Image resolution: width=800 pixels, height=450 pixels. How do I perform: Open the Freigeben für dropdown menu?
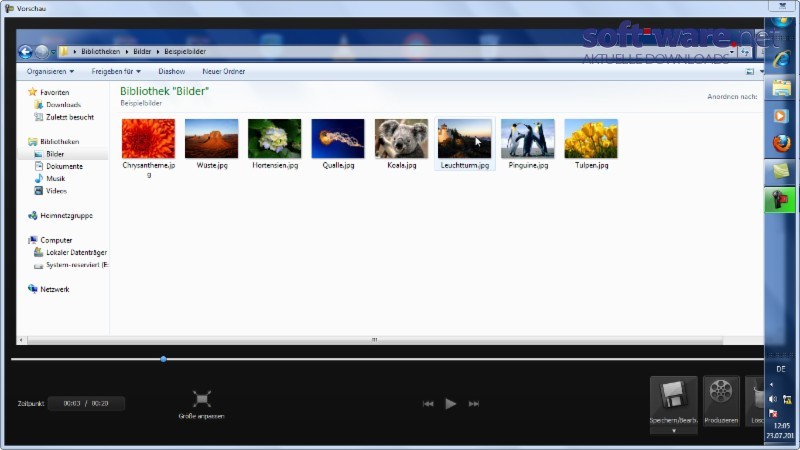116,71
